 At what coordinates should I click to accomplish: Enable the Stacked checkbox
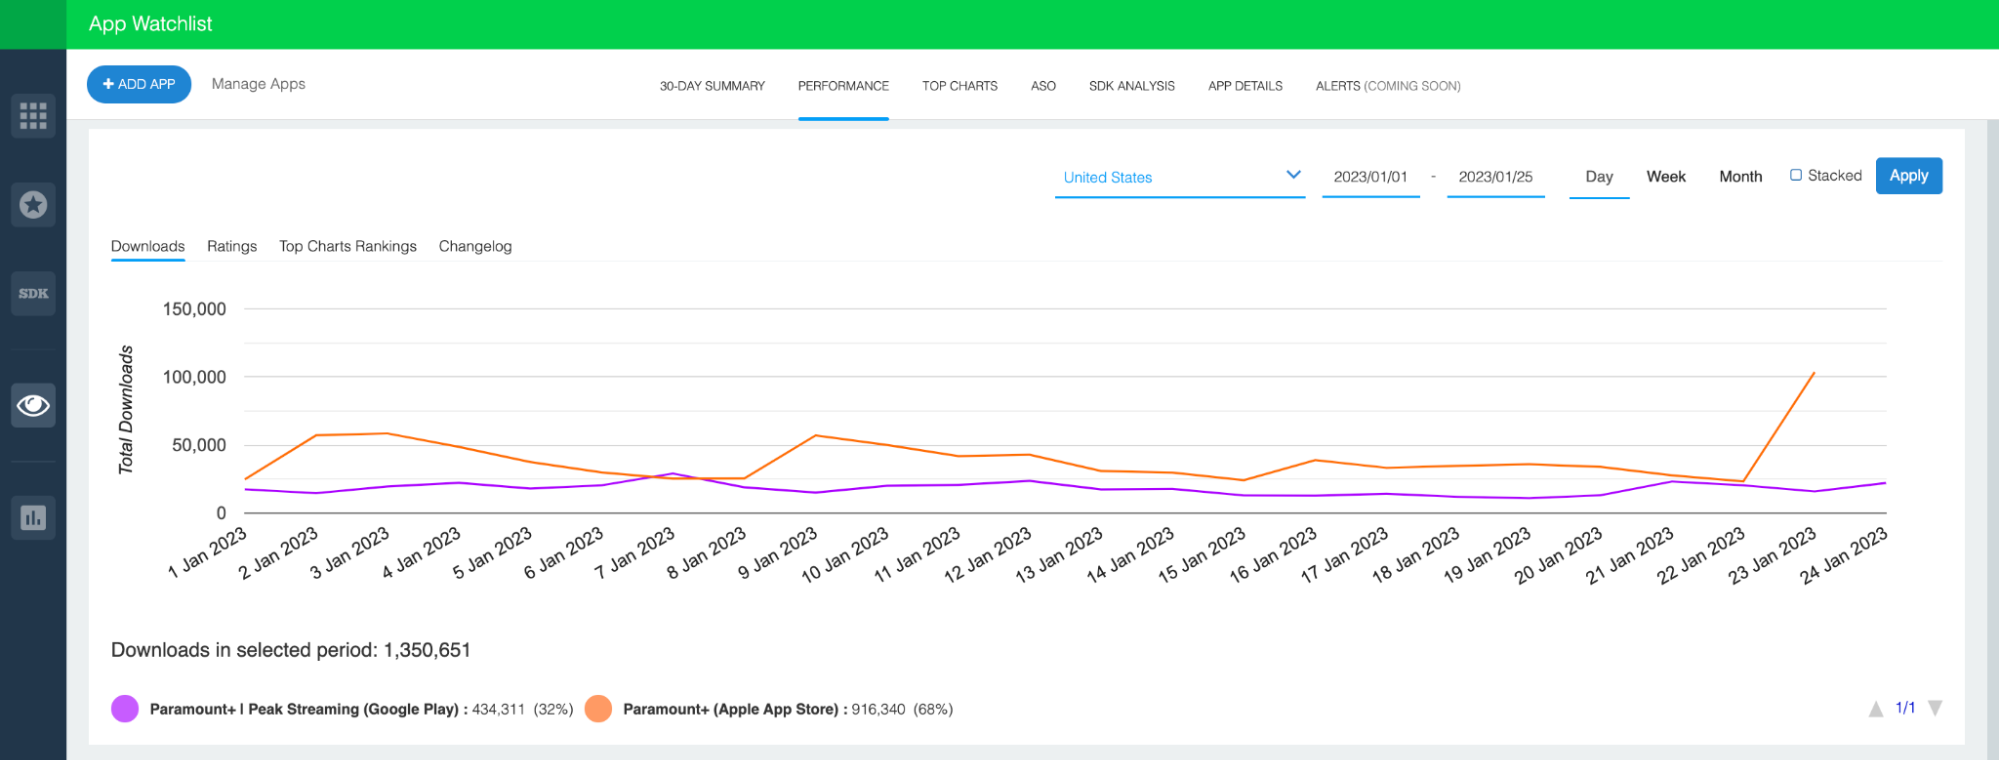pyautogui.click(x=1796, y=175)
